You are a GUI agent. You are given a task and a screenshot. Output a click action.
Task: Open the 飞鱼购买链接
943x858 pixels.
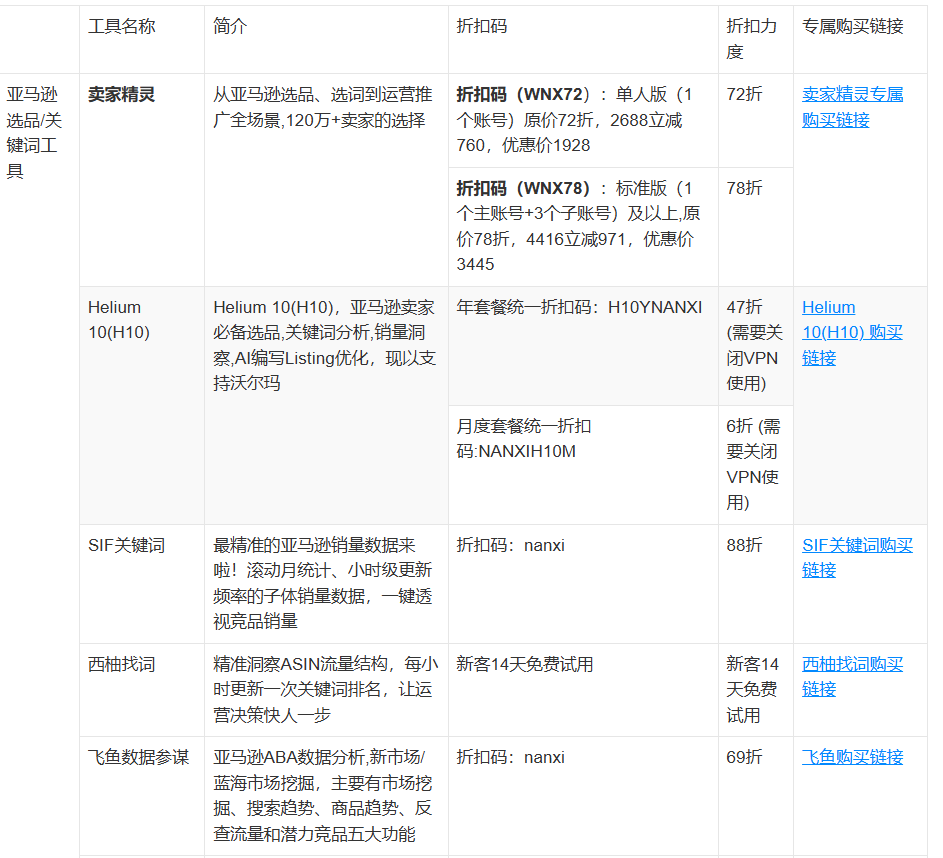[852, 757]
